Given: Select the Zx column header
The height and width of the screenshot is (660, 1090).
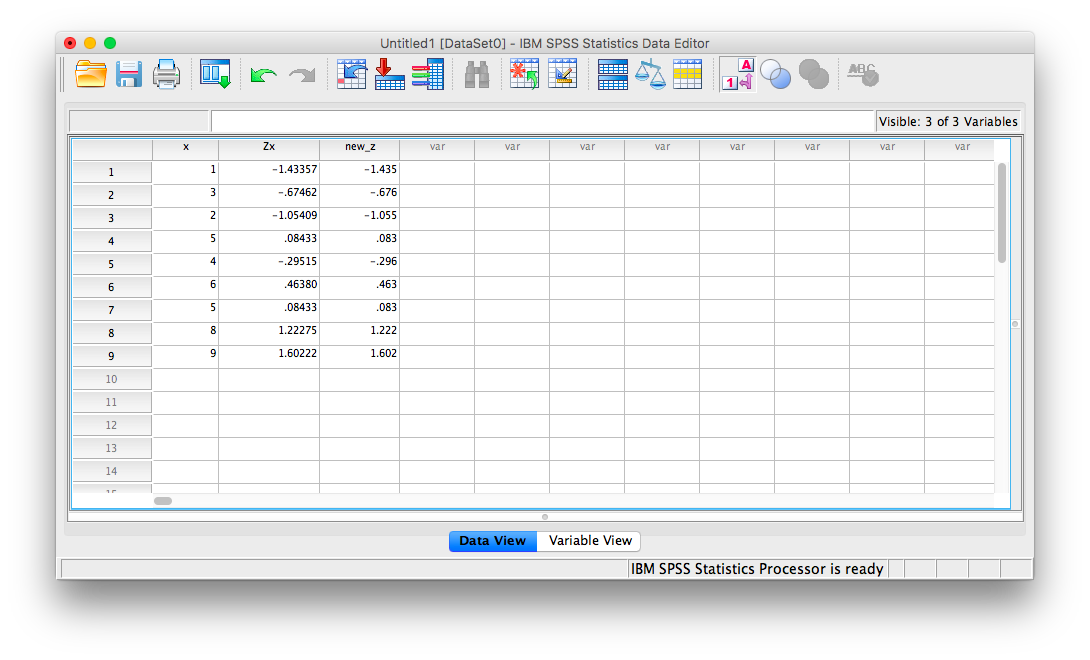Looking at the screenshot, I should pyautogui.click(x=268, y=147).
